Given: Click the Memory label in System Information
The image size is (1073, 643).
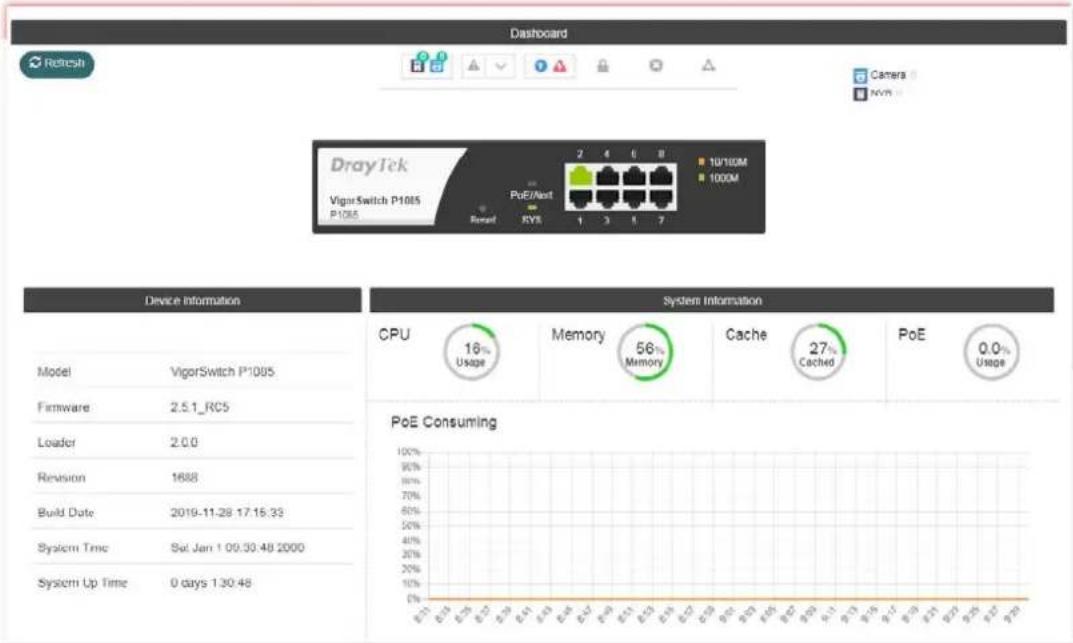Looking at the screenshot, I should (578, 334).
